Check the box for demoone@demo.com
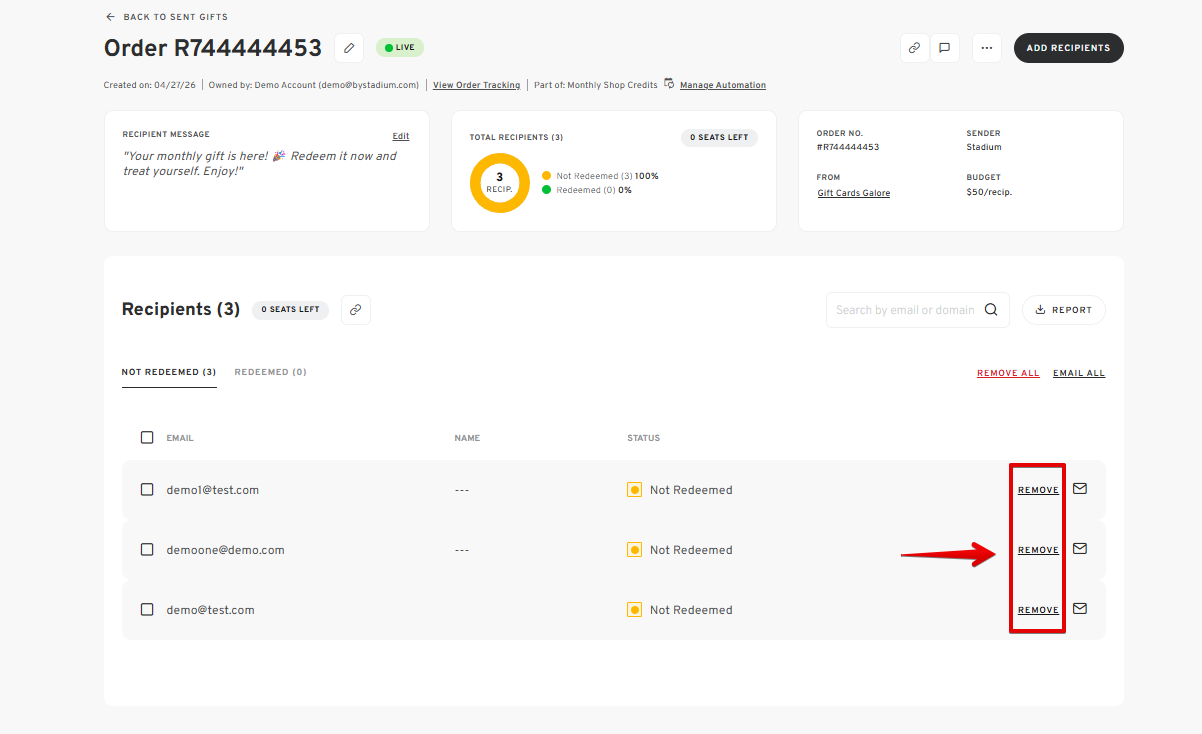 tap(147, 549)
